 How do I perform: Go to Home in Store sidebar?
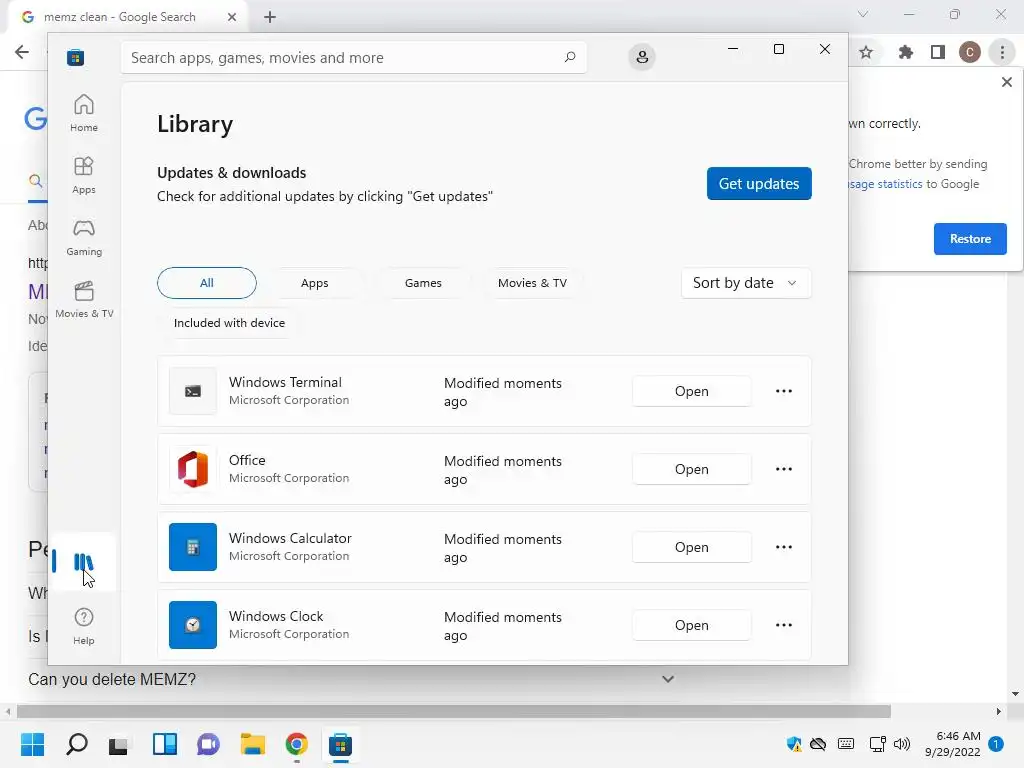pyautogui.click(x=84, y=113)
